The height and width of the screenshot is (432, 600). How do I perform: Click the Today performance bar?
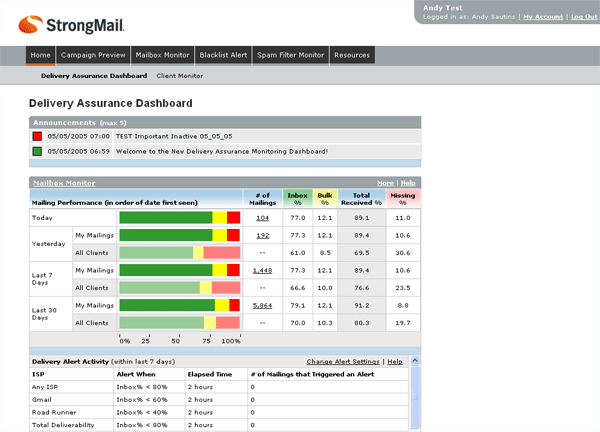pos(180,218)
